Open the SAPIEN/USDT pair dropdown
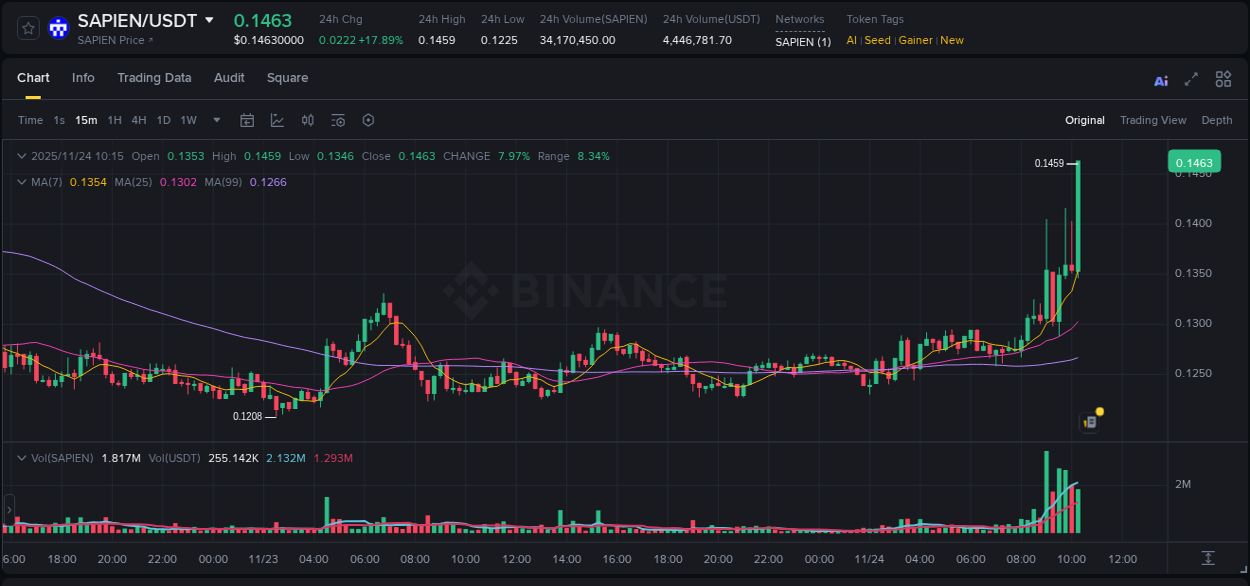Viewport: 1250px width, 586px height. point(209,19)
